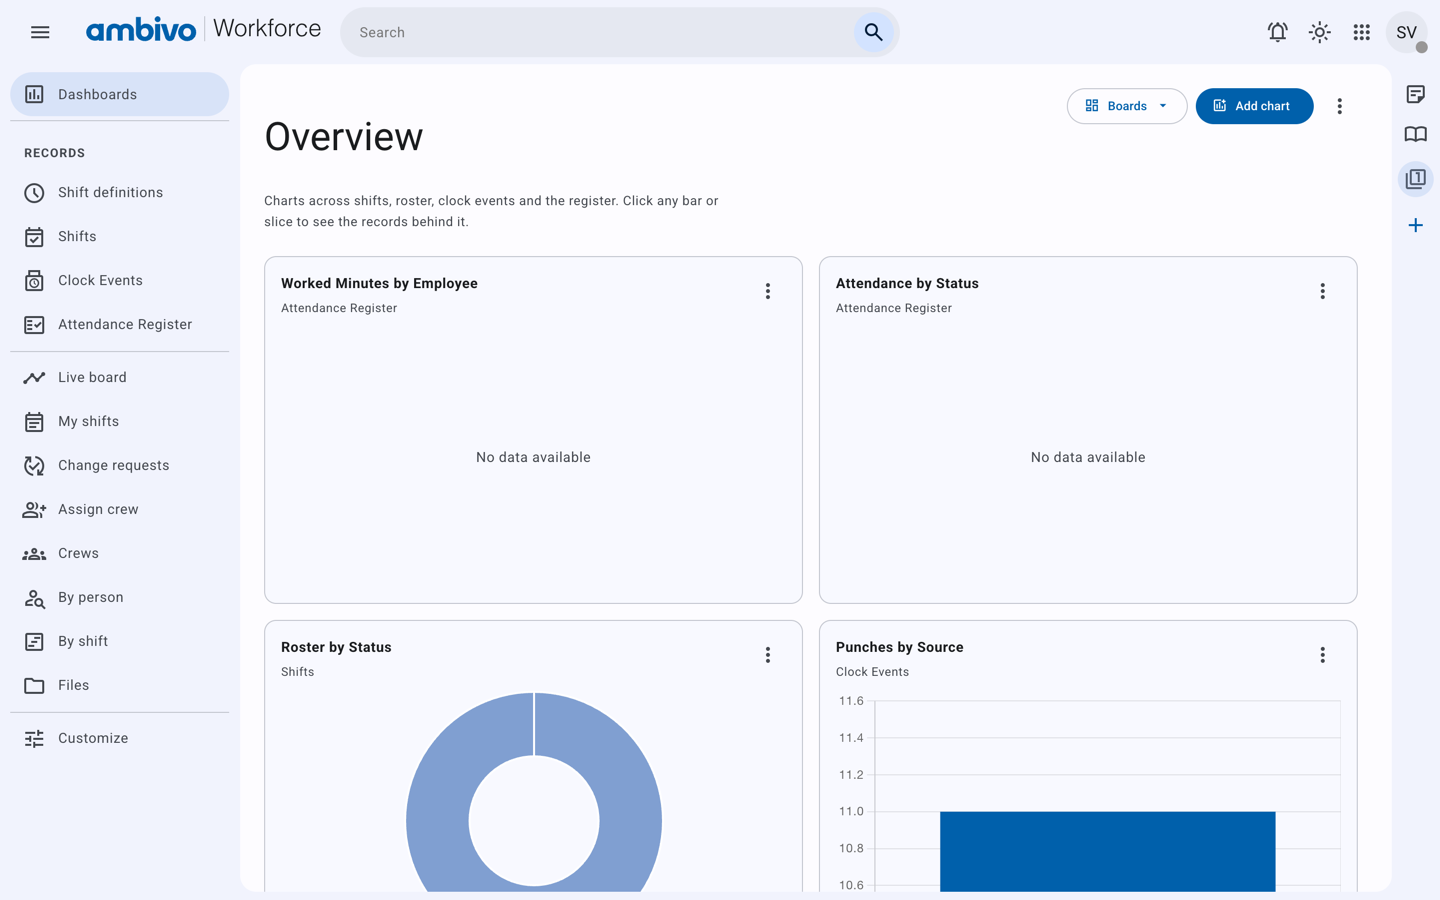
Task: Open Overview page more options menu
Action: pos(1339,106)
